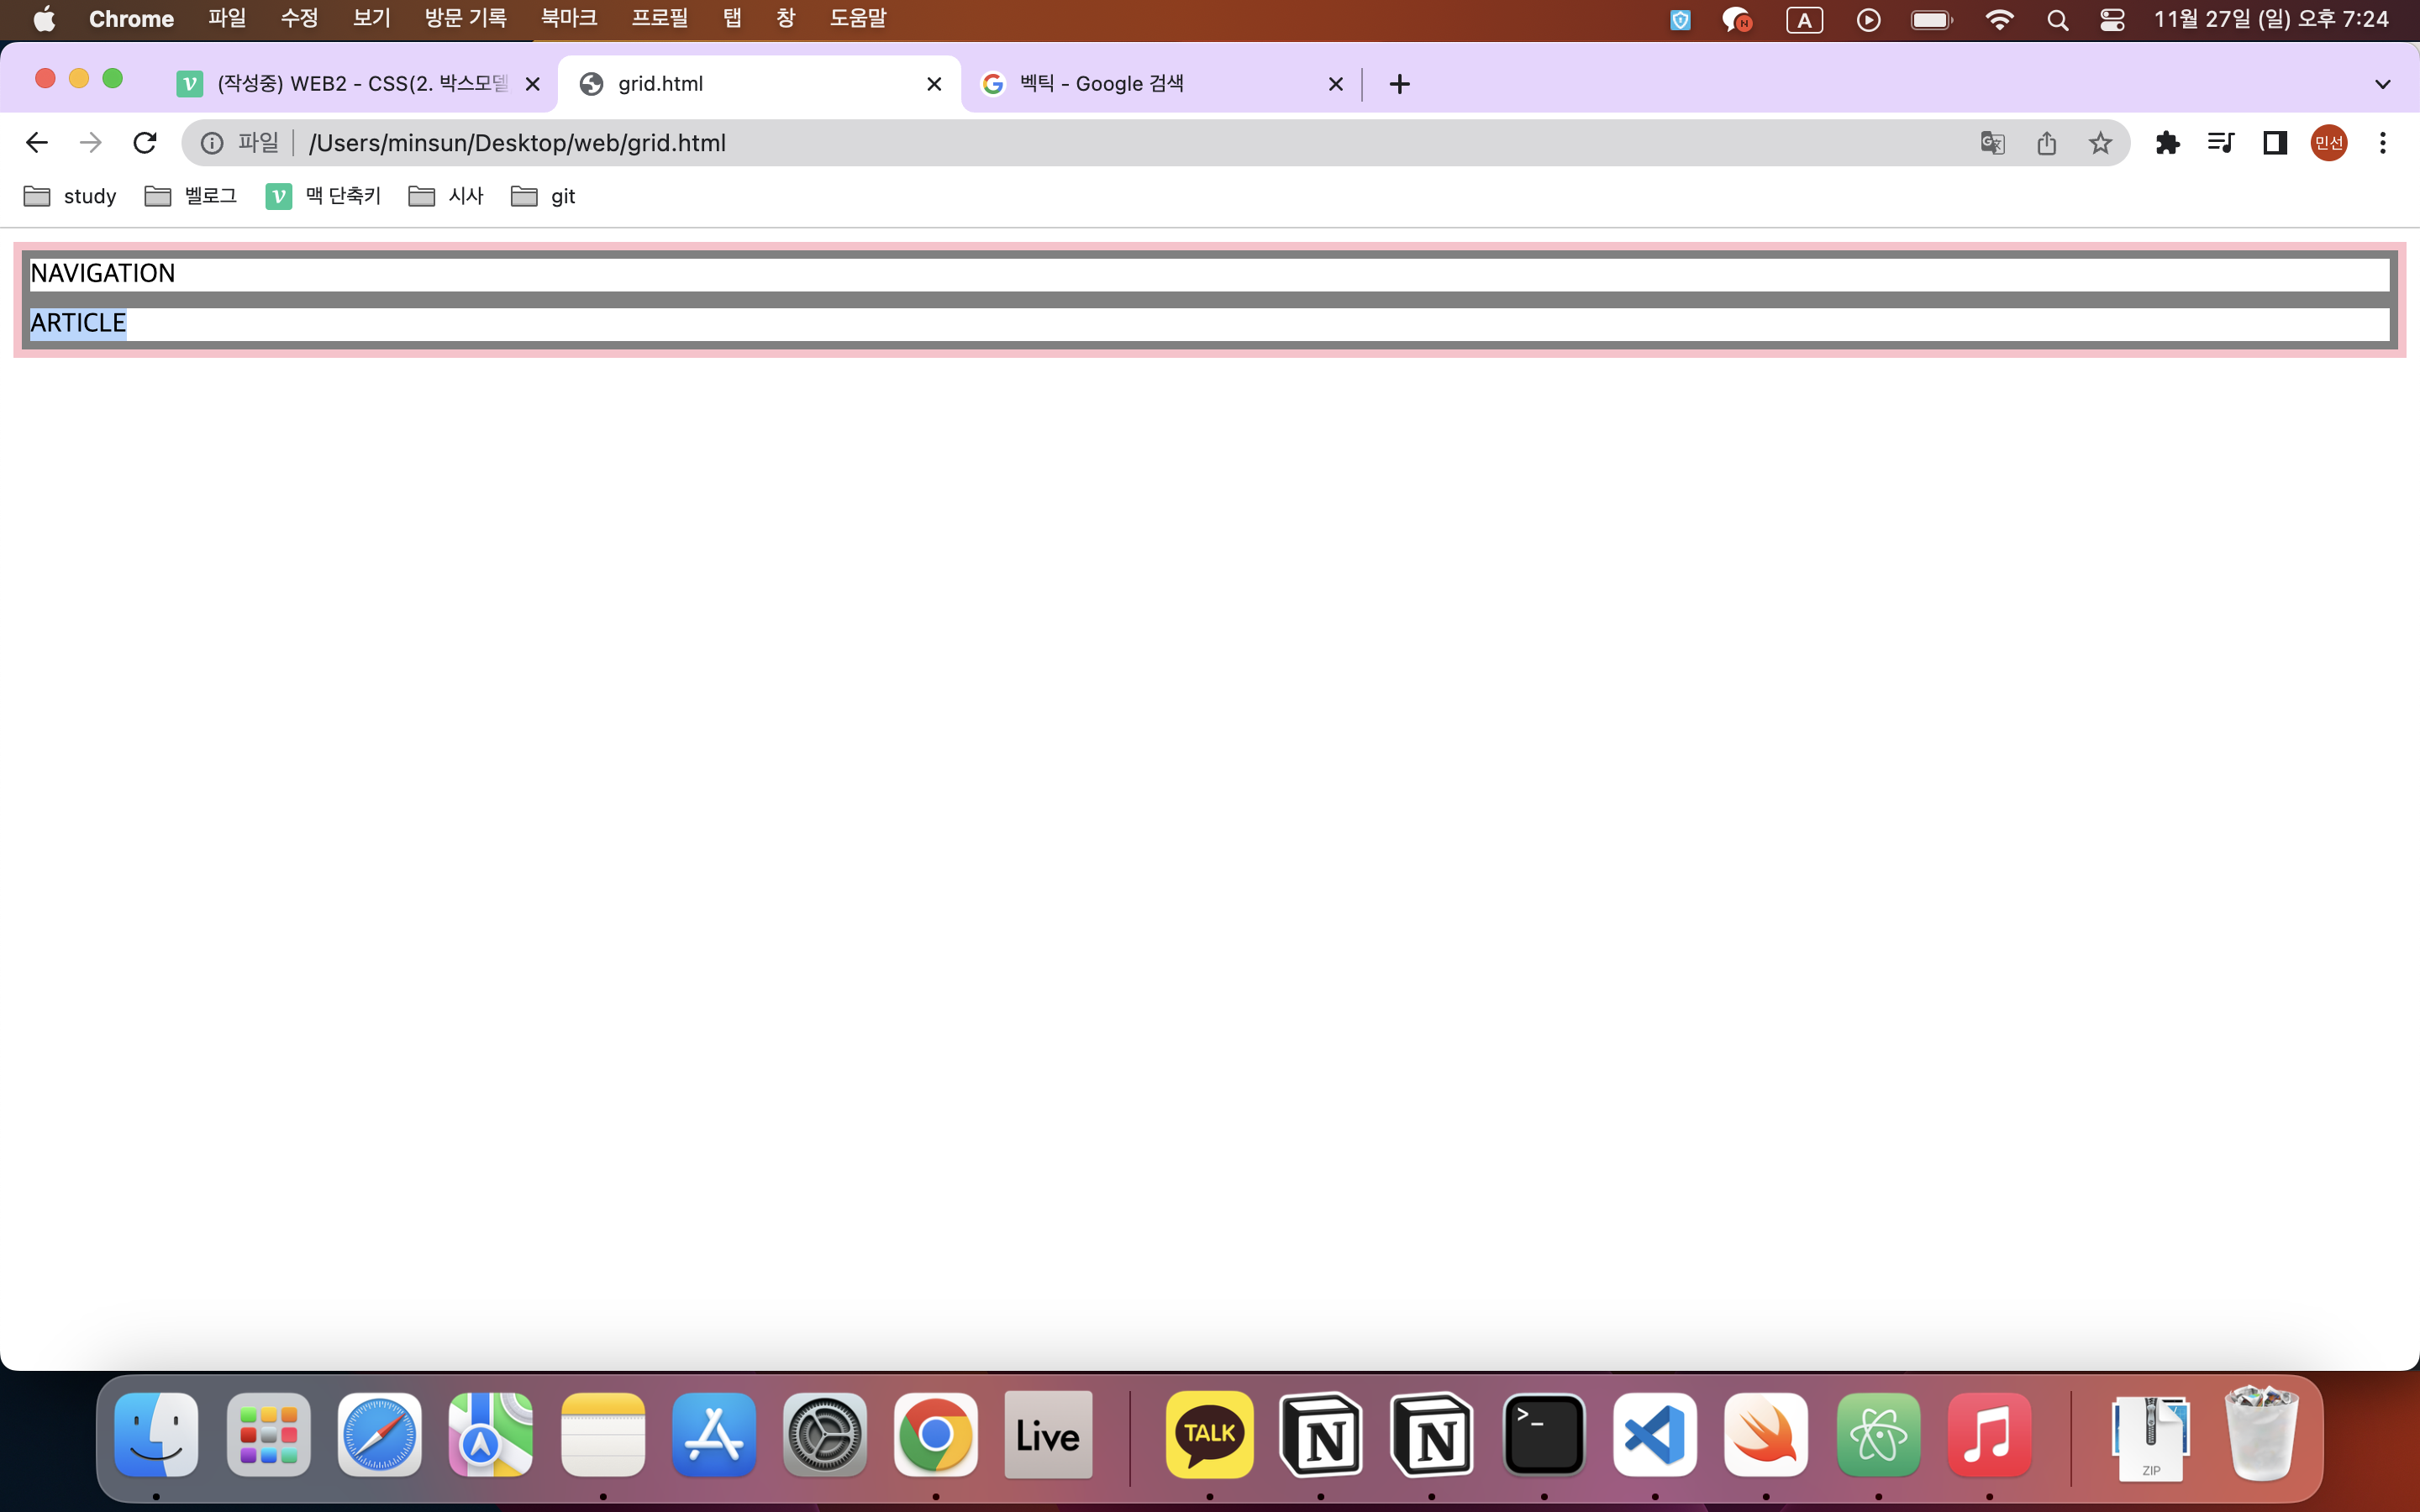The image size is (2420, 1512).
Task: Open the 탭 menu
Action: pyautogui.click(x=732, y=19)
